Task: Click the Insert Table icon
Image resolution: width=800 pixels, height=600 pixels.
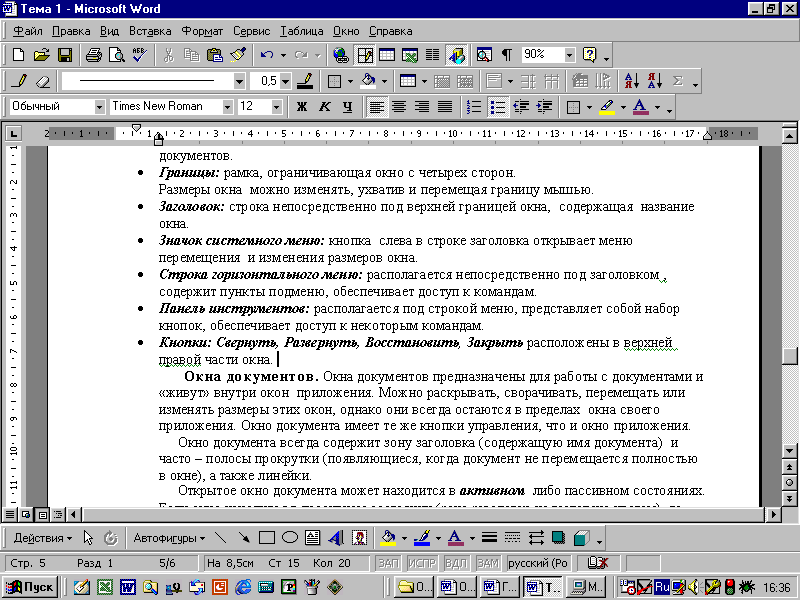Action: pos(386,55)
